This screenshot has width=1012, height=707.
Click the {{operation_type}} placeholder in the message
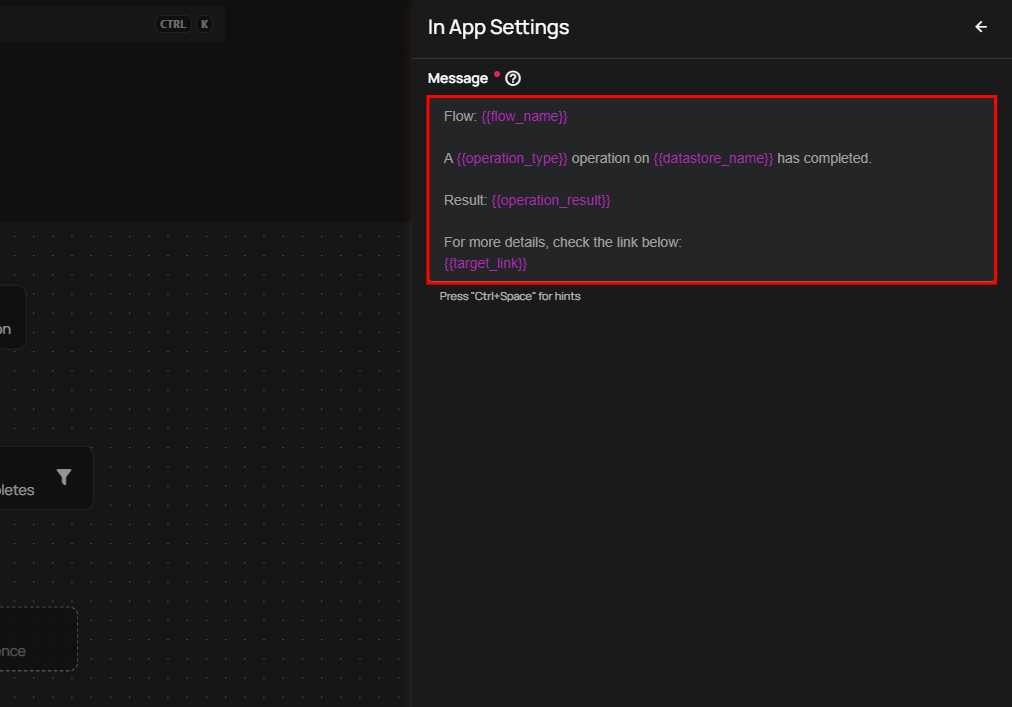[x=511, y=158]
